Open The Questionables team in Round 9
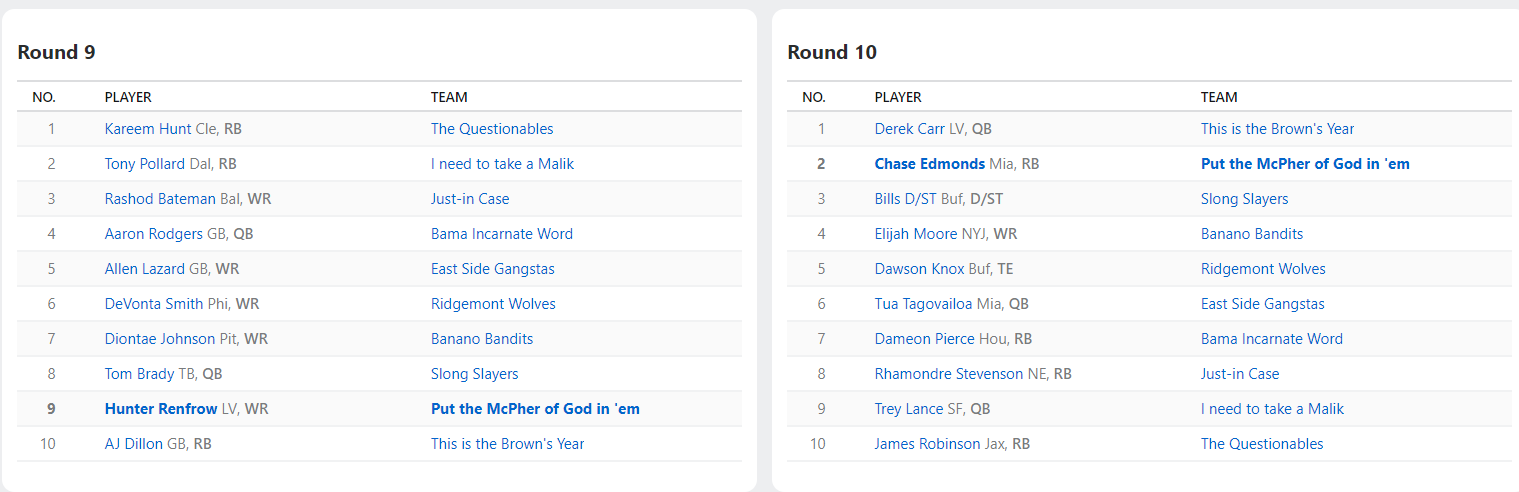This screenshot has width=1519, height=492. click(492, 129)
